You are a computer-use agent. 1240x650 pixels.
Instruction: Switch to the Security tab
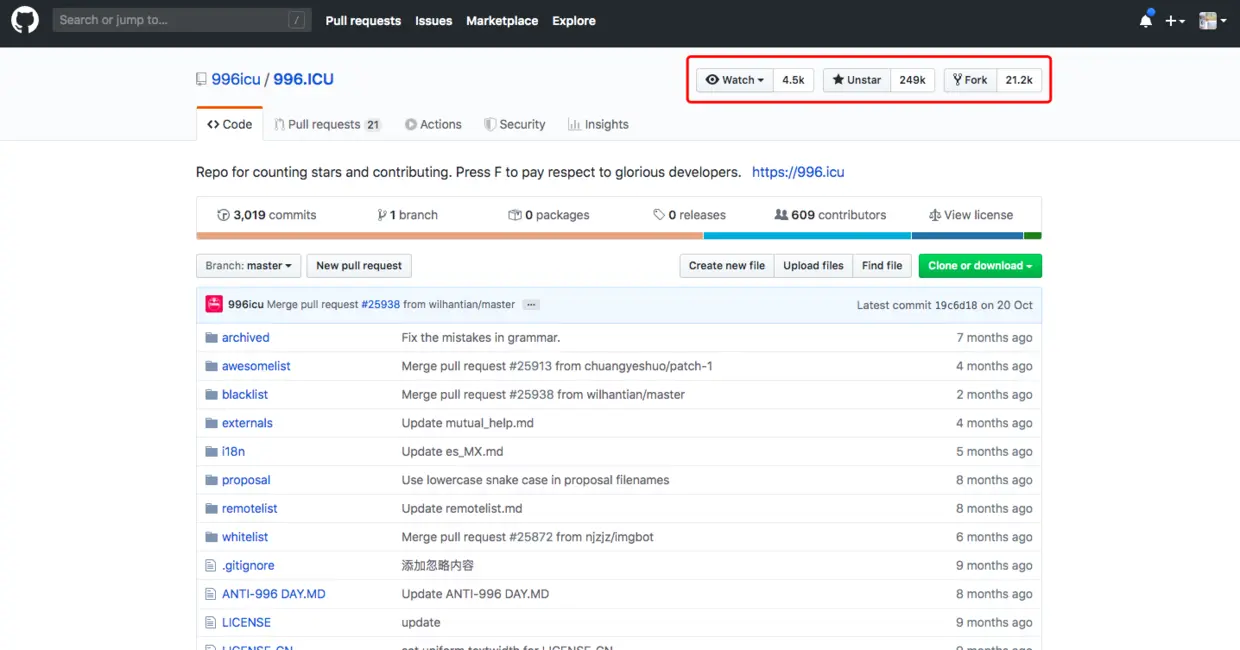[514, 124]
